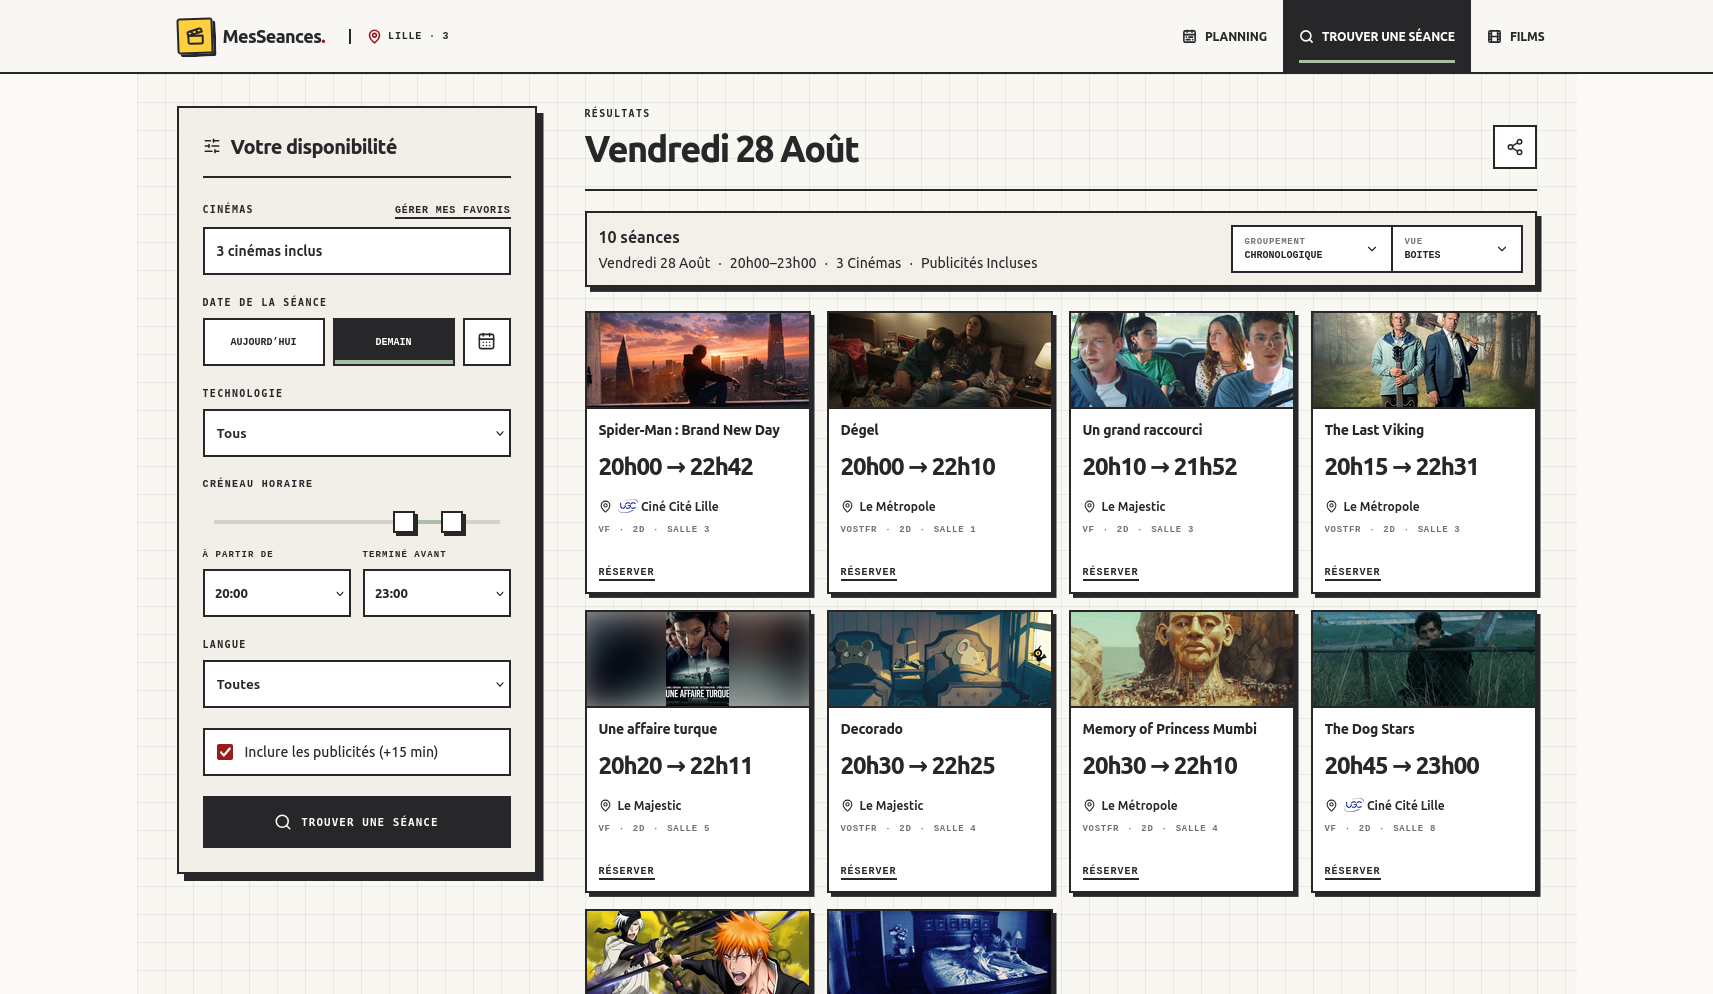Open the Langue Toutes dropdown
This screenshot has height=994, width=1713.
[x=357, y=684]
